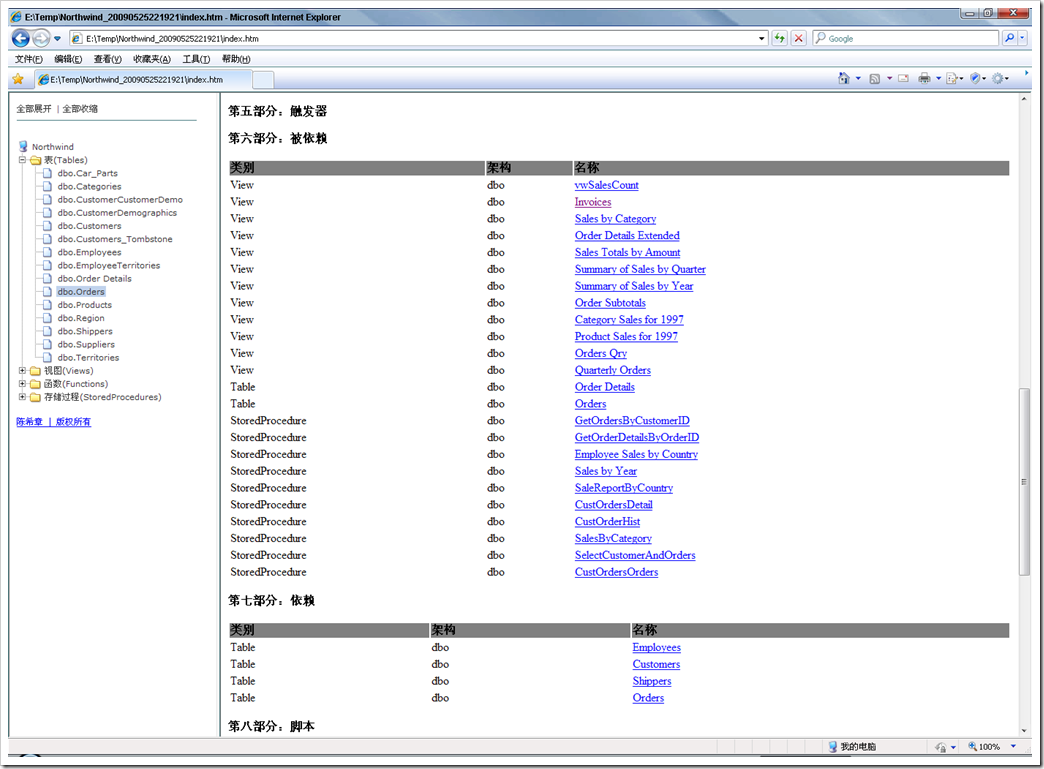Open the Shippers dependency link
The width and height of the screenshot is (1044, 769).
point(652,681)
